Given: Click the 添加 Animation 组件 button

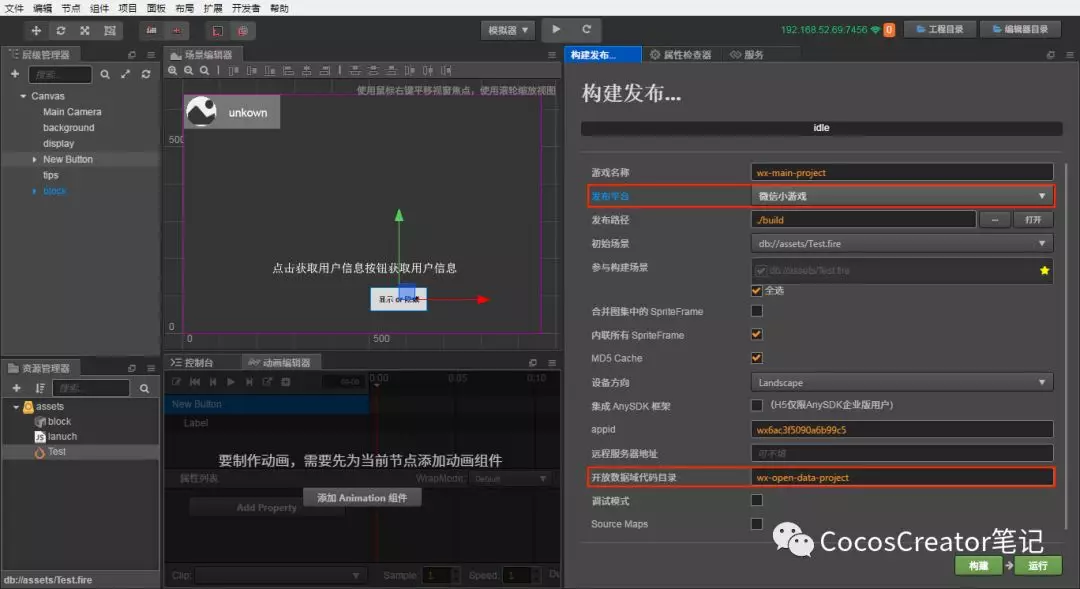Looking at the screenshot, I should point(362,497).
